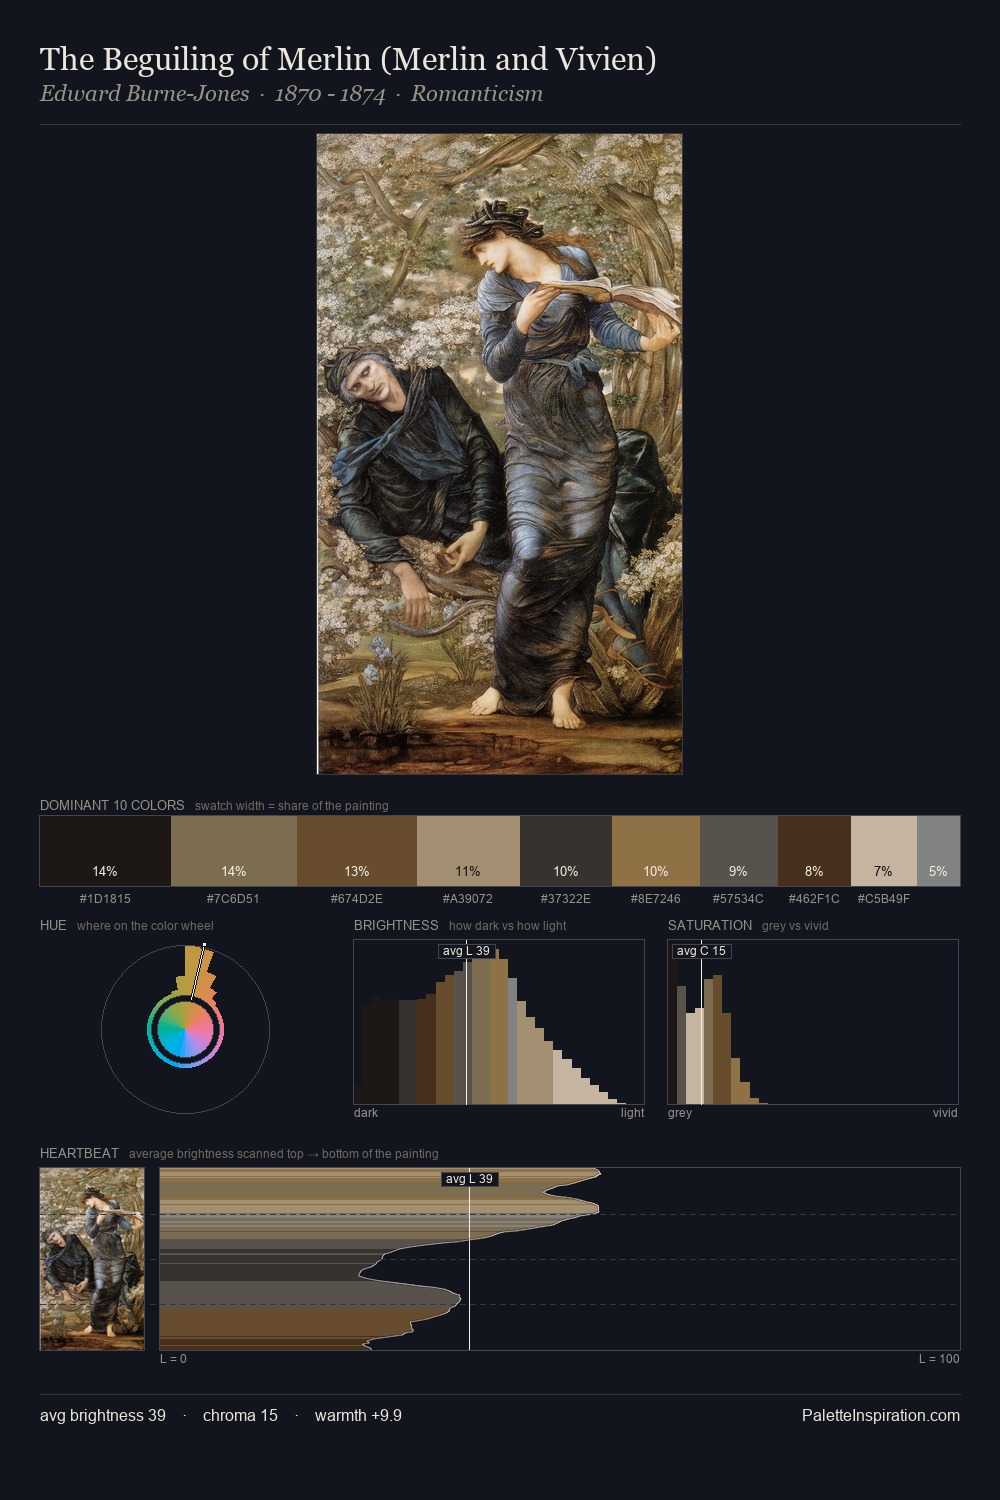The image size is (1000, 1500).
Task: Click the footer stat "chroma 15"
Action: coord(240,1416)
